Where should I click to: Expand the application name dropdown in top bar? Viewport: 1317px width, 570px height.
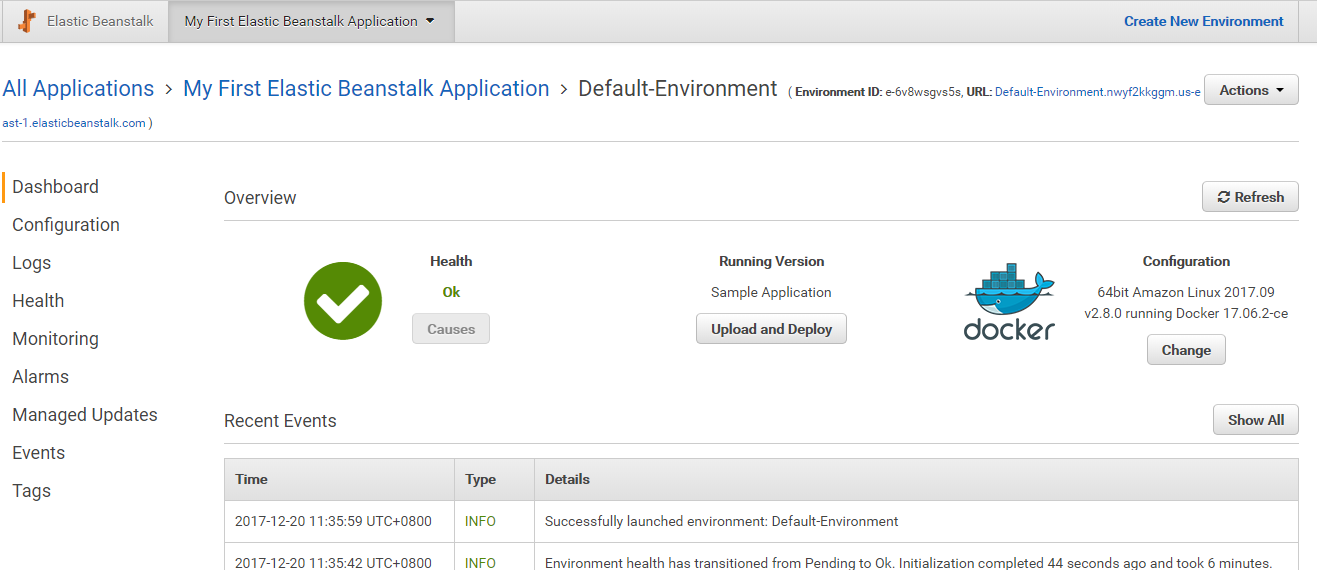430,21
